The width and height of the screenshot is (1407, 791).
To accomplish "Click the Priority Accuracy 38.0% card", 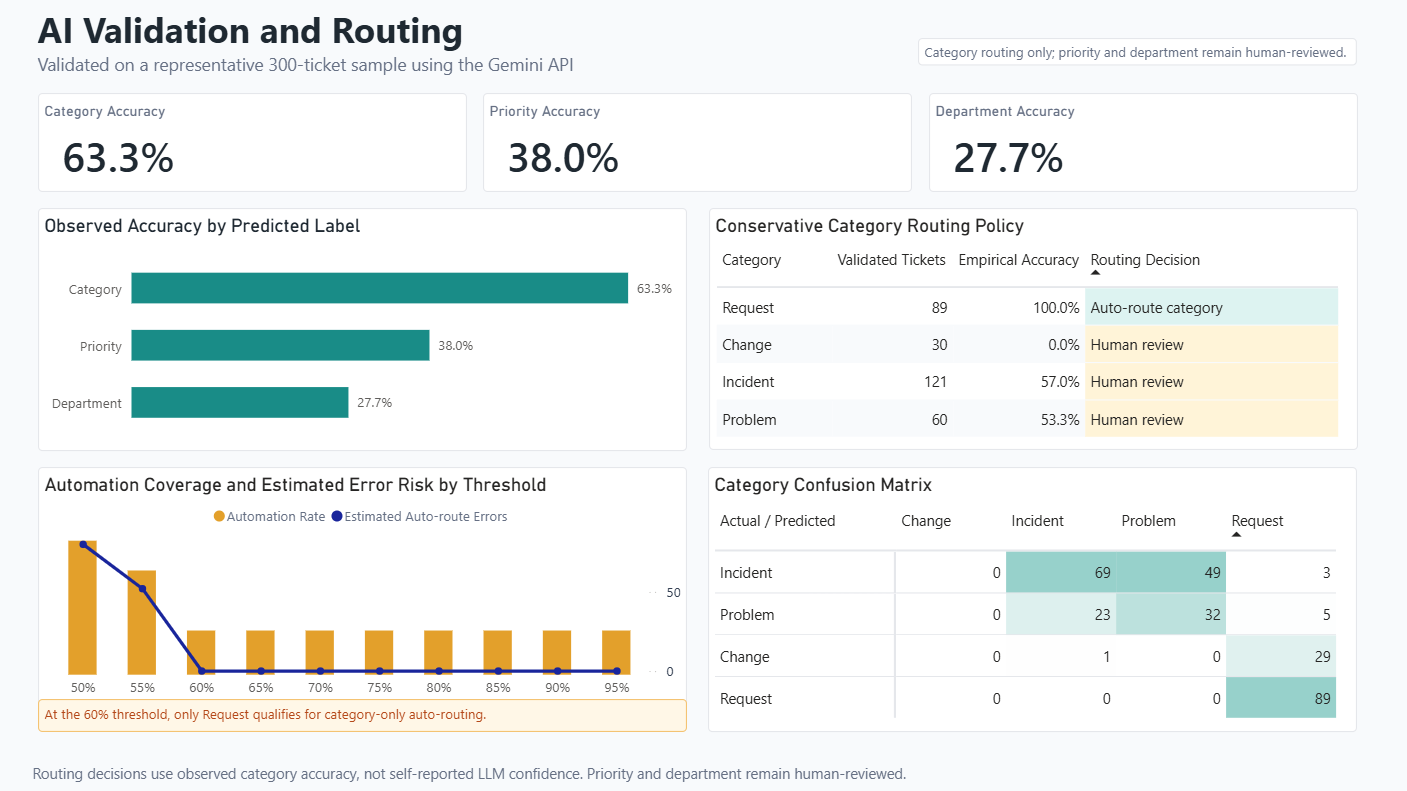I will coord(697,142).
